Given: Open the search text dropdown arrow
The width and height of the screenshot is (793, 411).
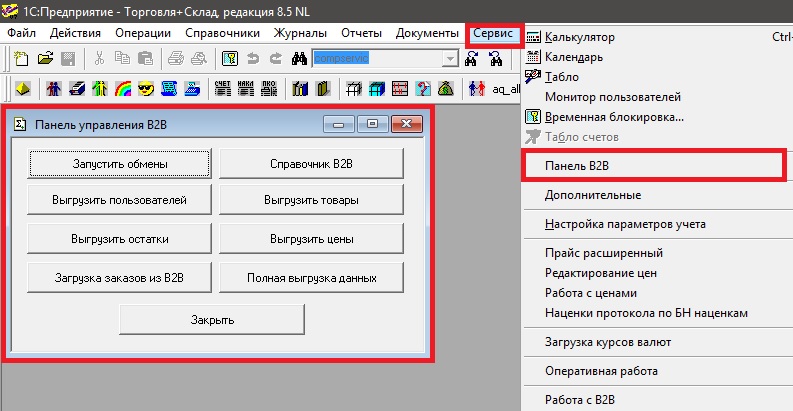Looking at the screenshot, I should coord(450,59).
